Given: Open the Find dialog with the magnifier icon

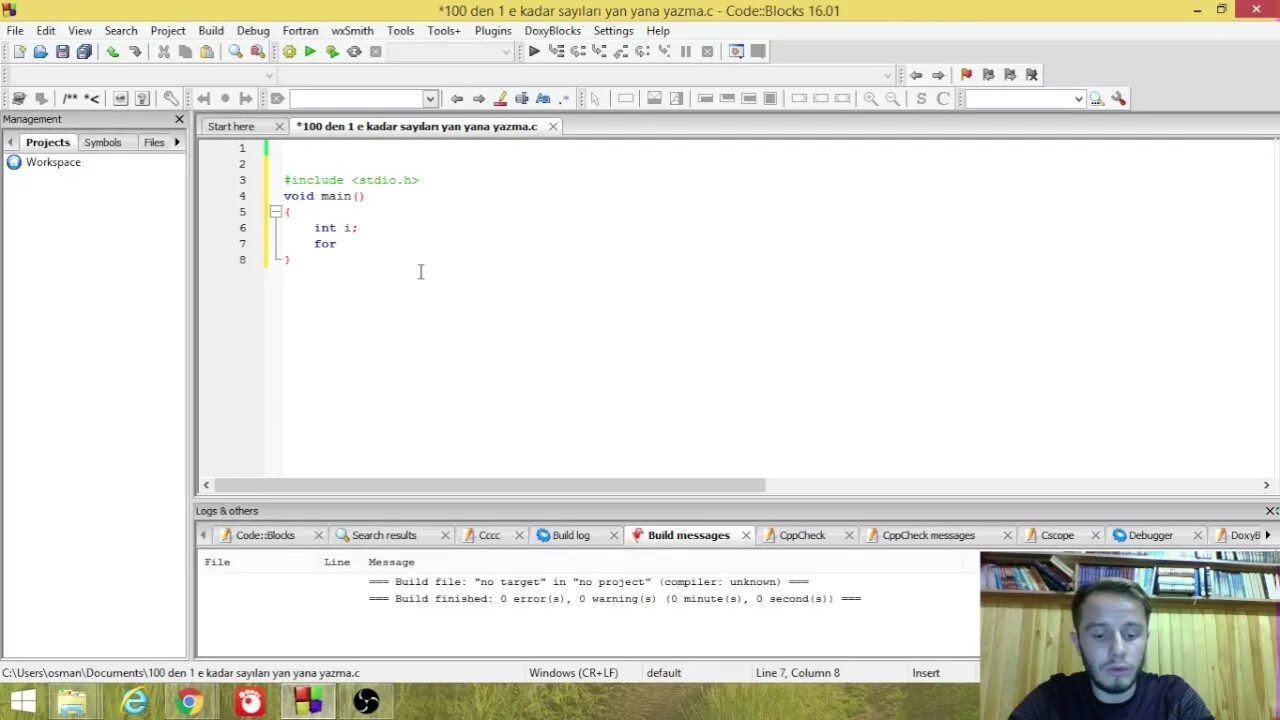Looking at the screenshot, I should (233, 50).
